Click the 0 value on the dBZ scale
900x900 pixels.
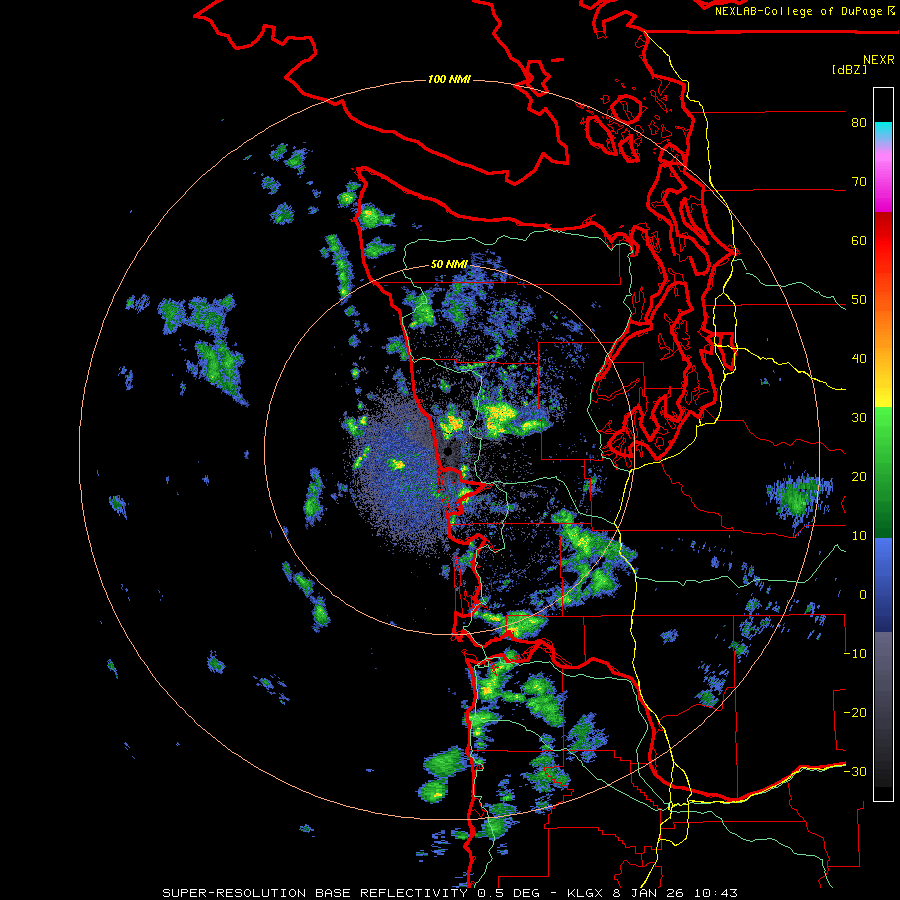pyautogui.click(x=863, y=595)
